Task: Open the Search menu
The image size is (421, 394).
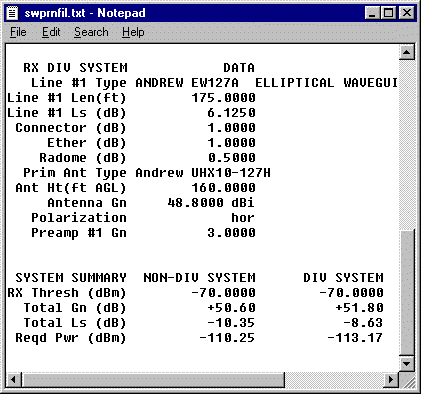Action: coord(91,32)
